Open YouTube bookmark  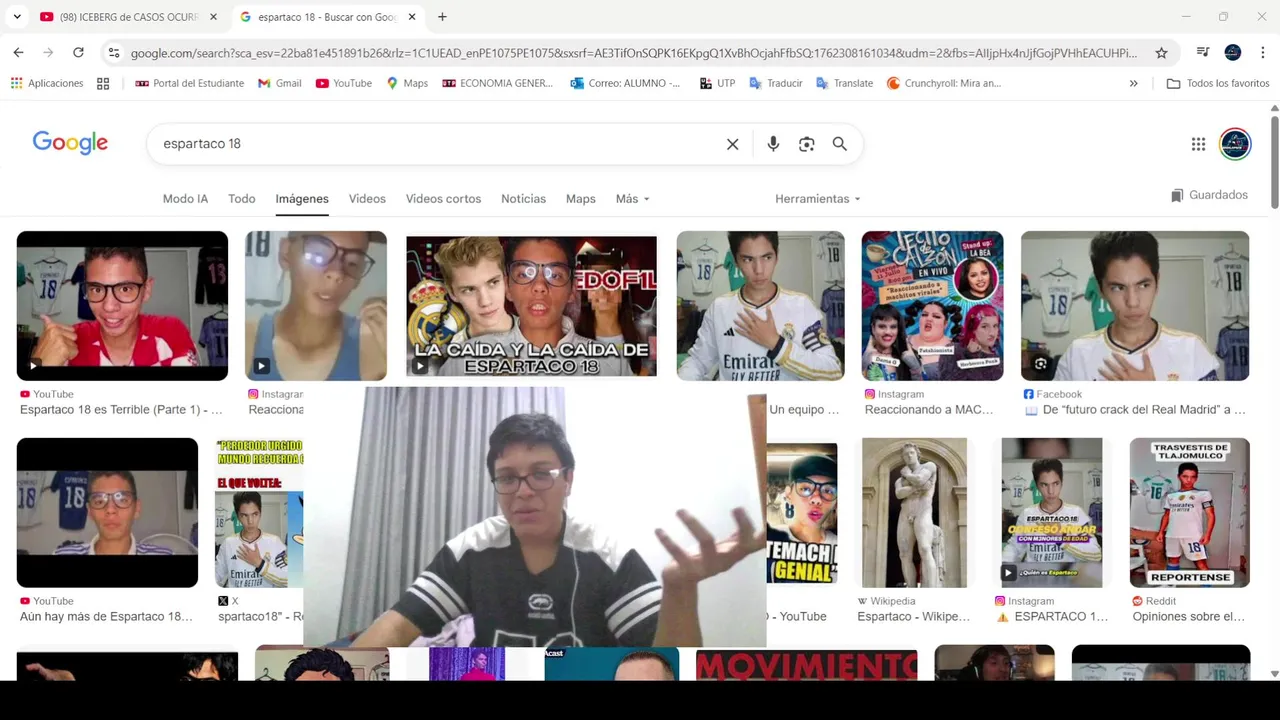click(x=343, y=83)
